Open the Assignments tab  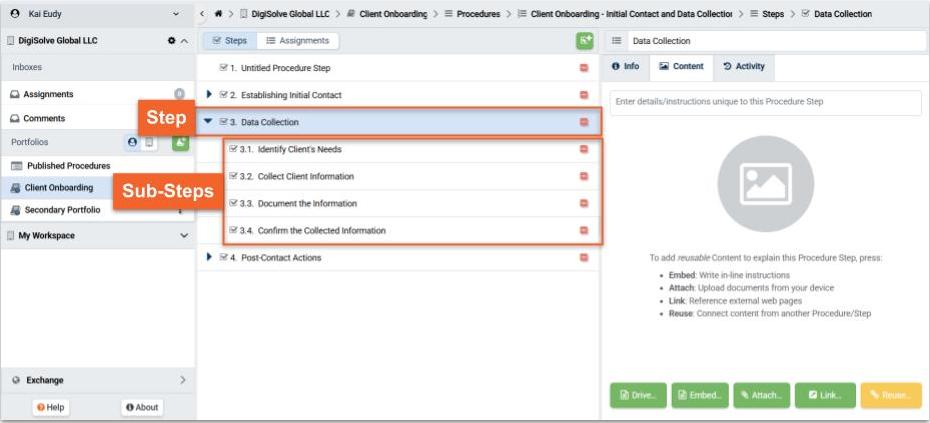point(297,41)
